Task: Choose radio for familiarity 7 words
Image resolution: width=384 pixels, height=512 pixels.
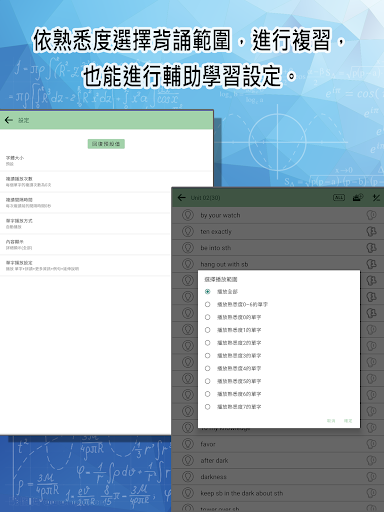Action: (x=208, y=407)
